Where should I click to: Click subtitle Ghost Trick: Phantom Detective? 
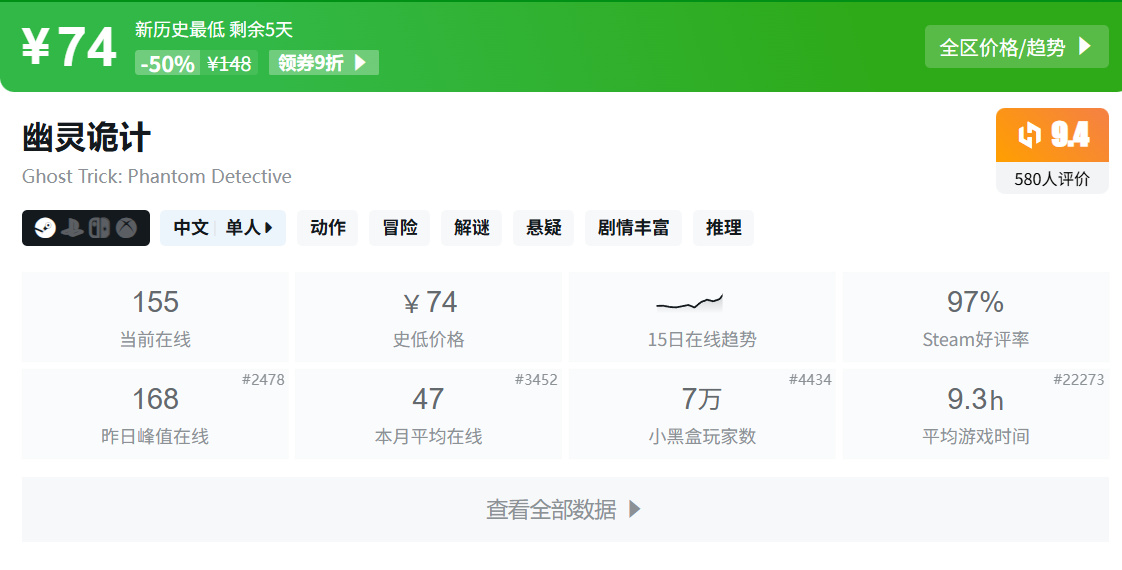pyautogui.click(x=157, y=177)
